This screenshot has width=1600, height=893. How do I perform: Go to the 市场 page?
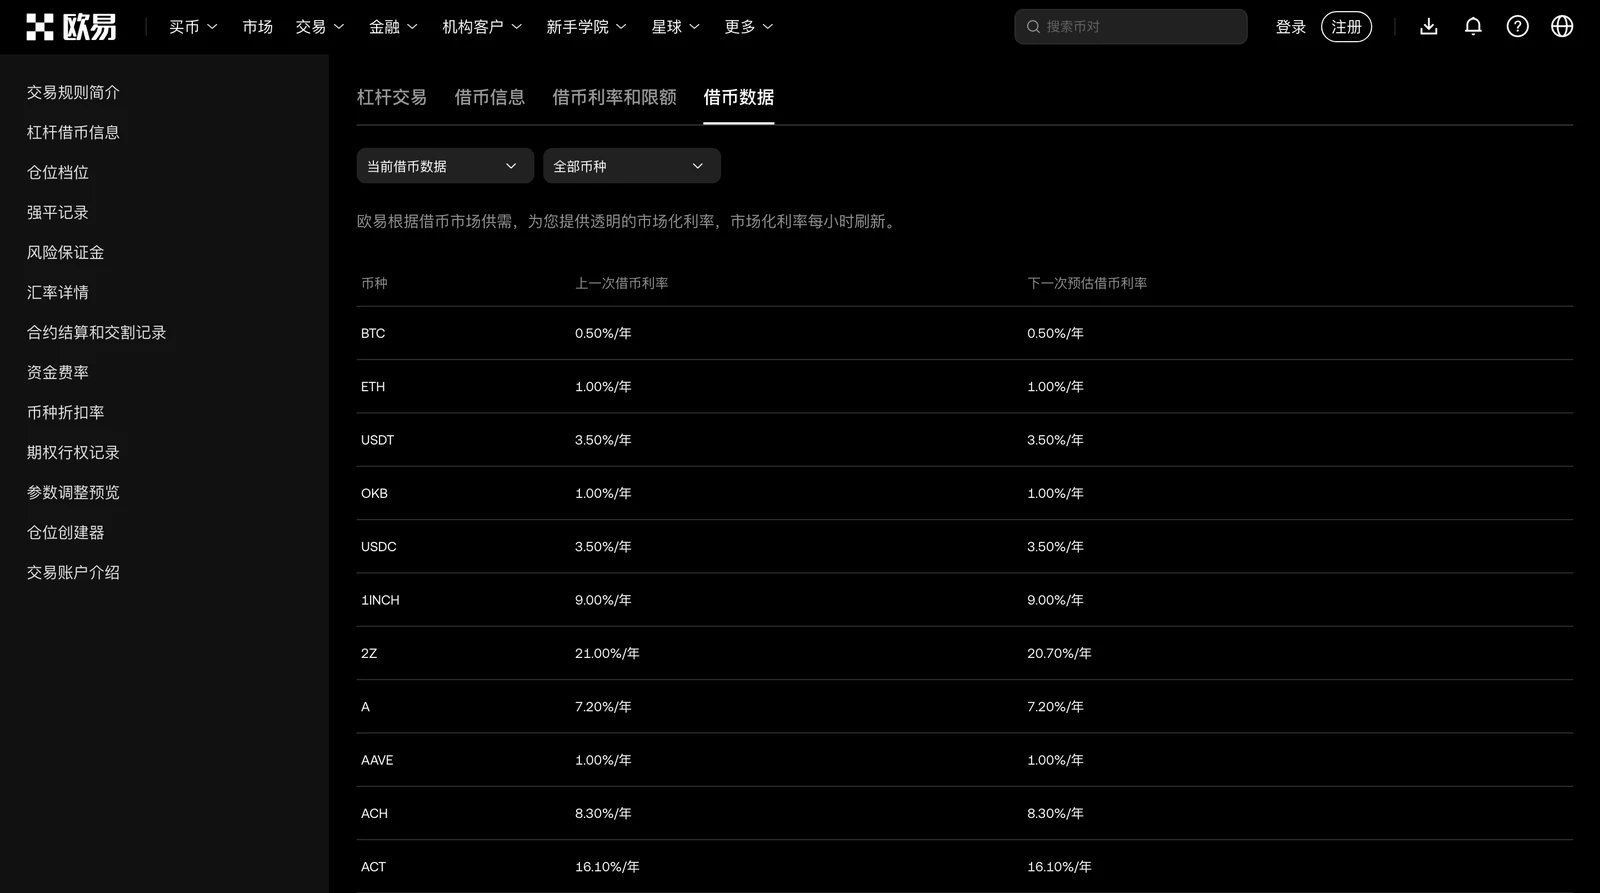click(x=257, y=27)
